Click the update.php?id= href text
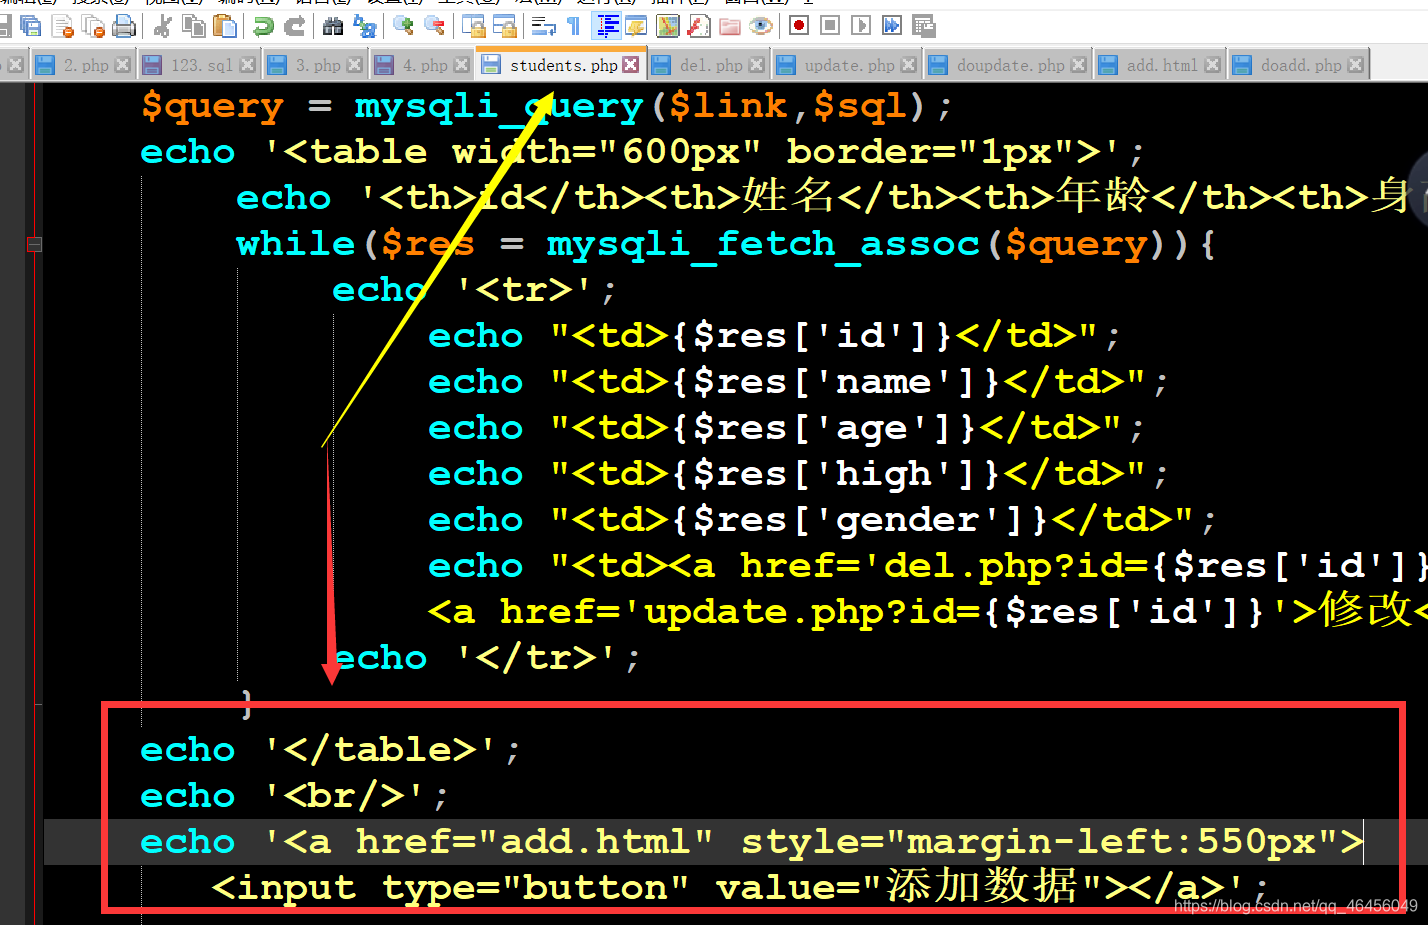The image size is (1428, 925). (812, 612)
